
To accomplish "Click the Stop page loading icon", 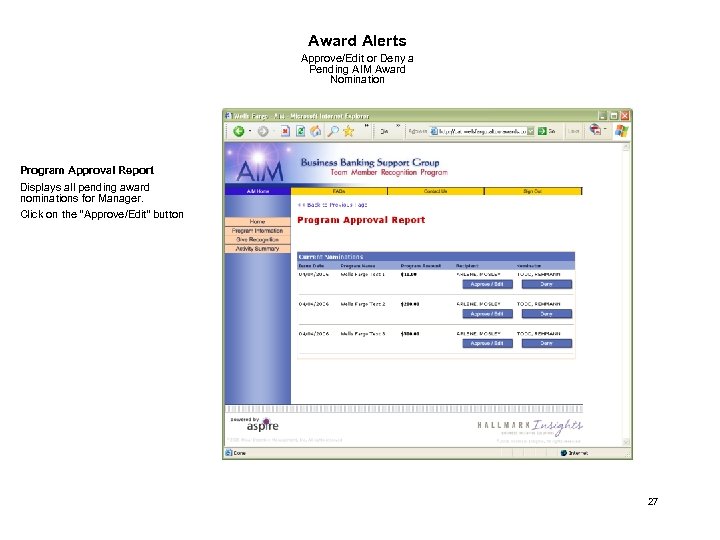I will (x=285, y=131).
